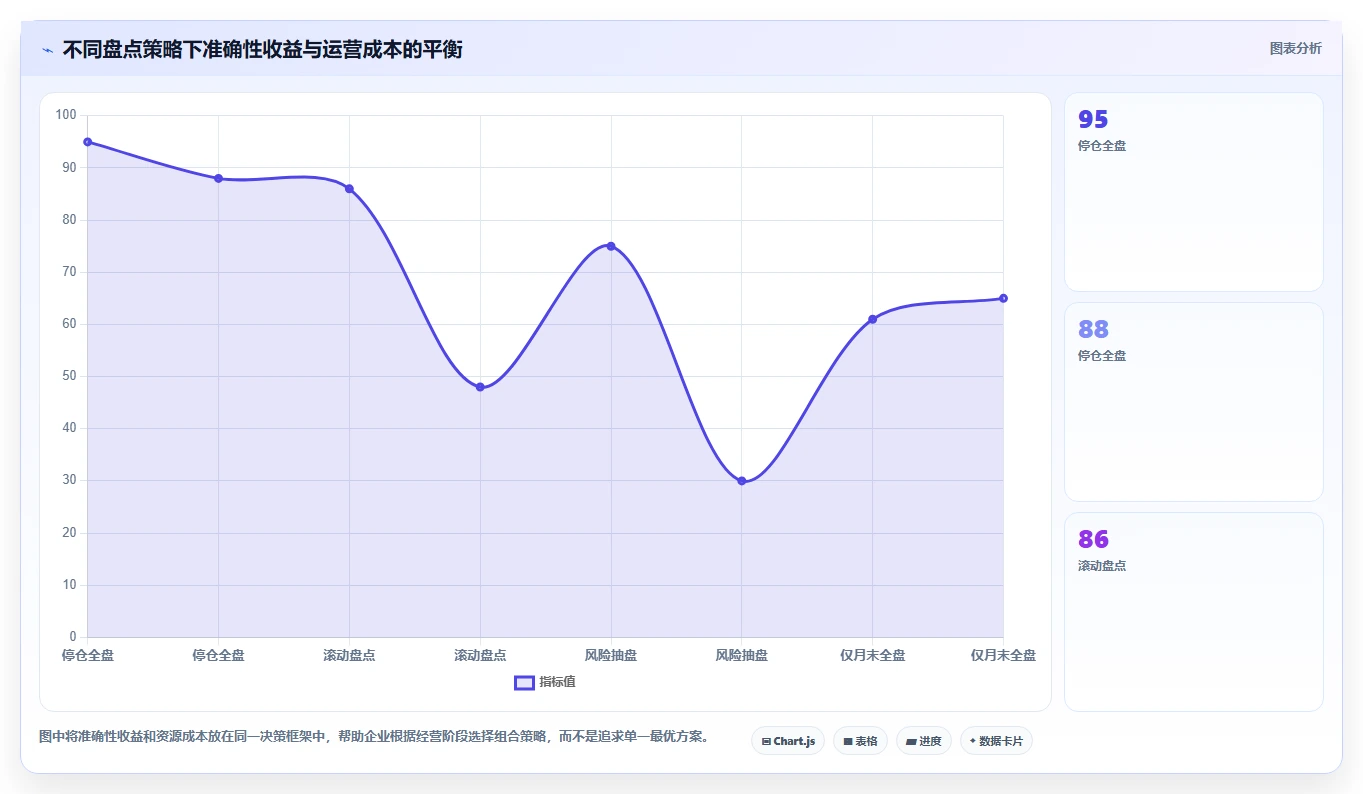Select the 表格 tag
This screenshot has height=794, width=1363.
(860, 741)
